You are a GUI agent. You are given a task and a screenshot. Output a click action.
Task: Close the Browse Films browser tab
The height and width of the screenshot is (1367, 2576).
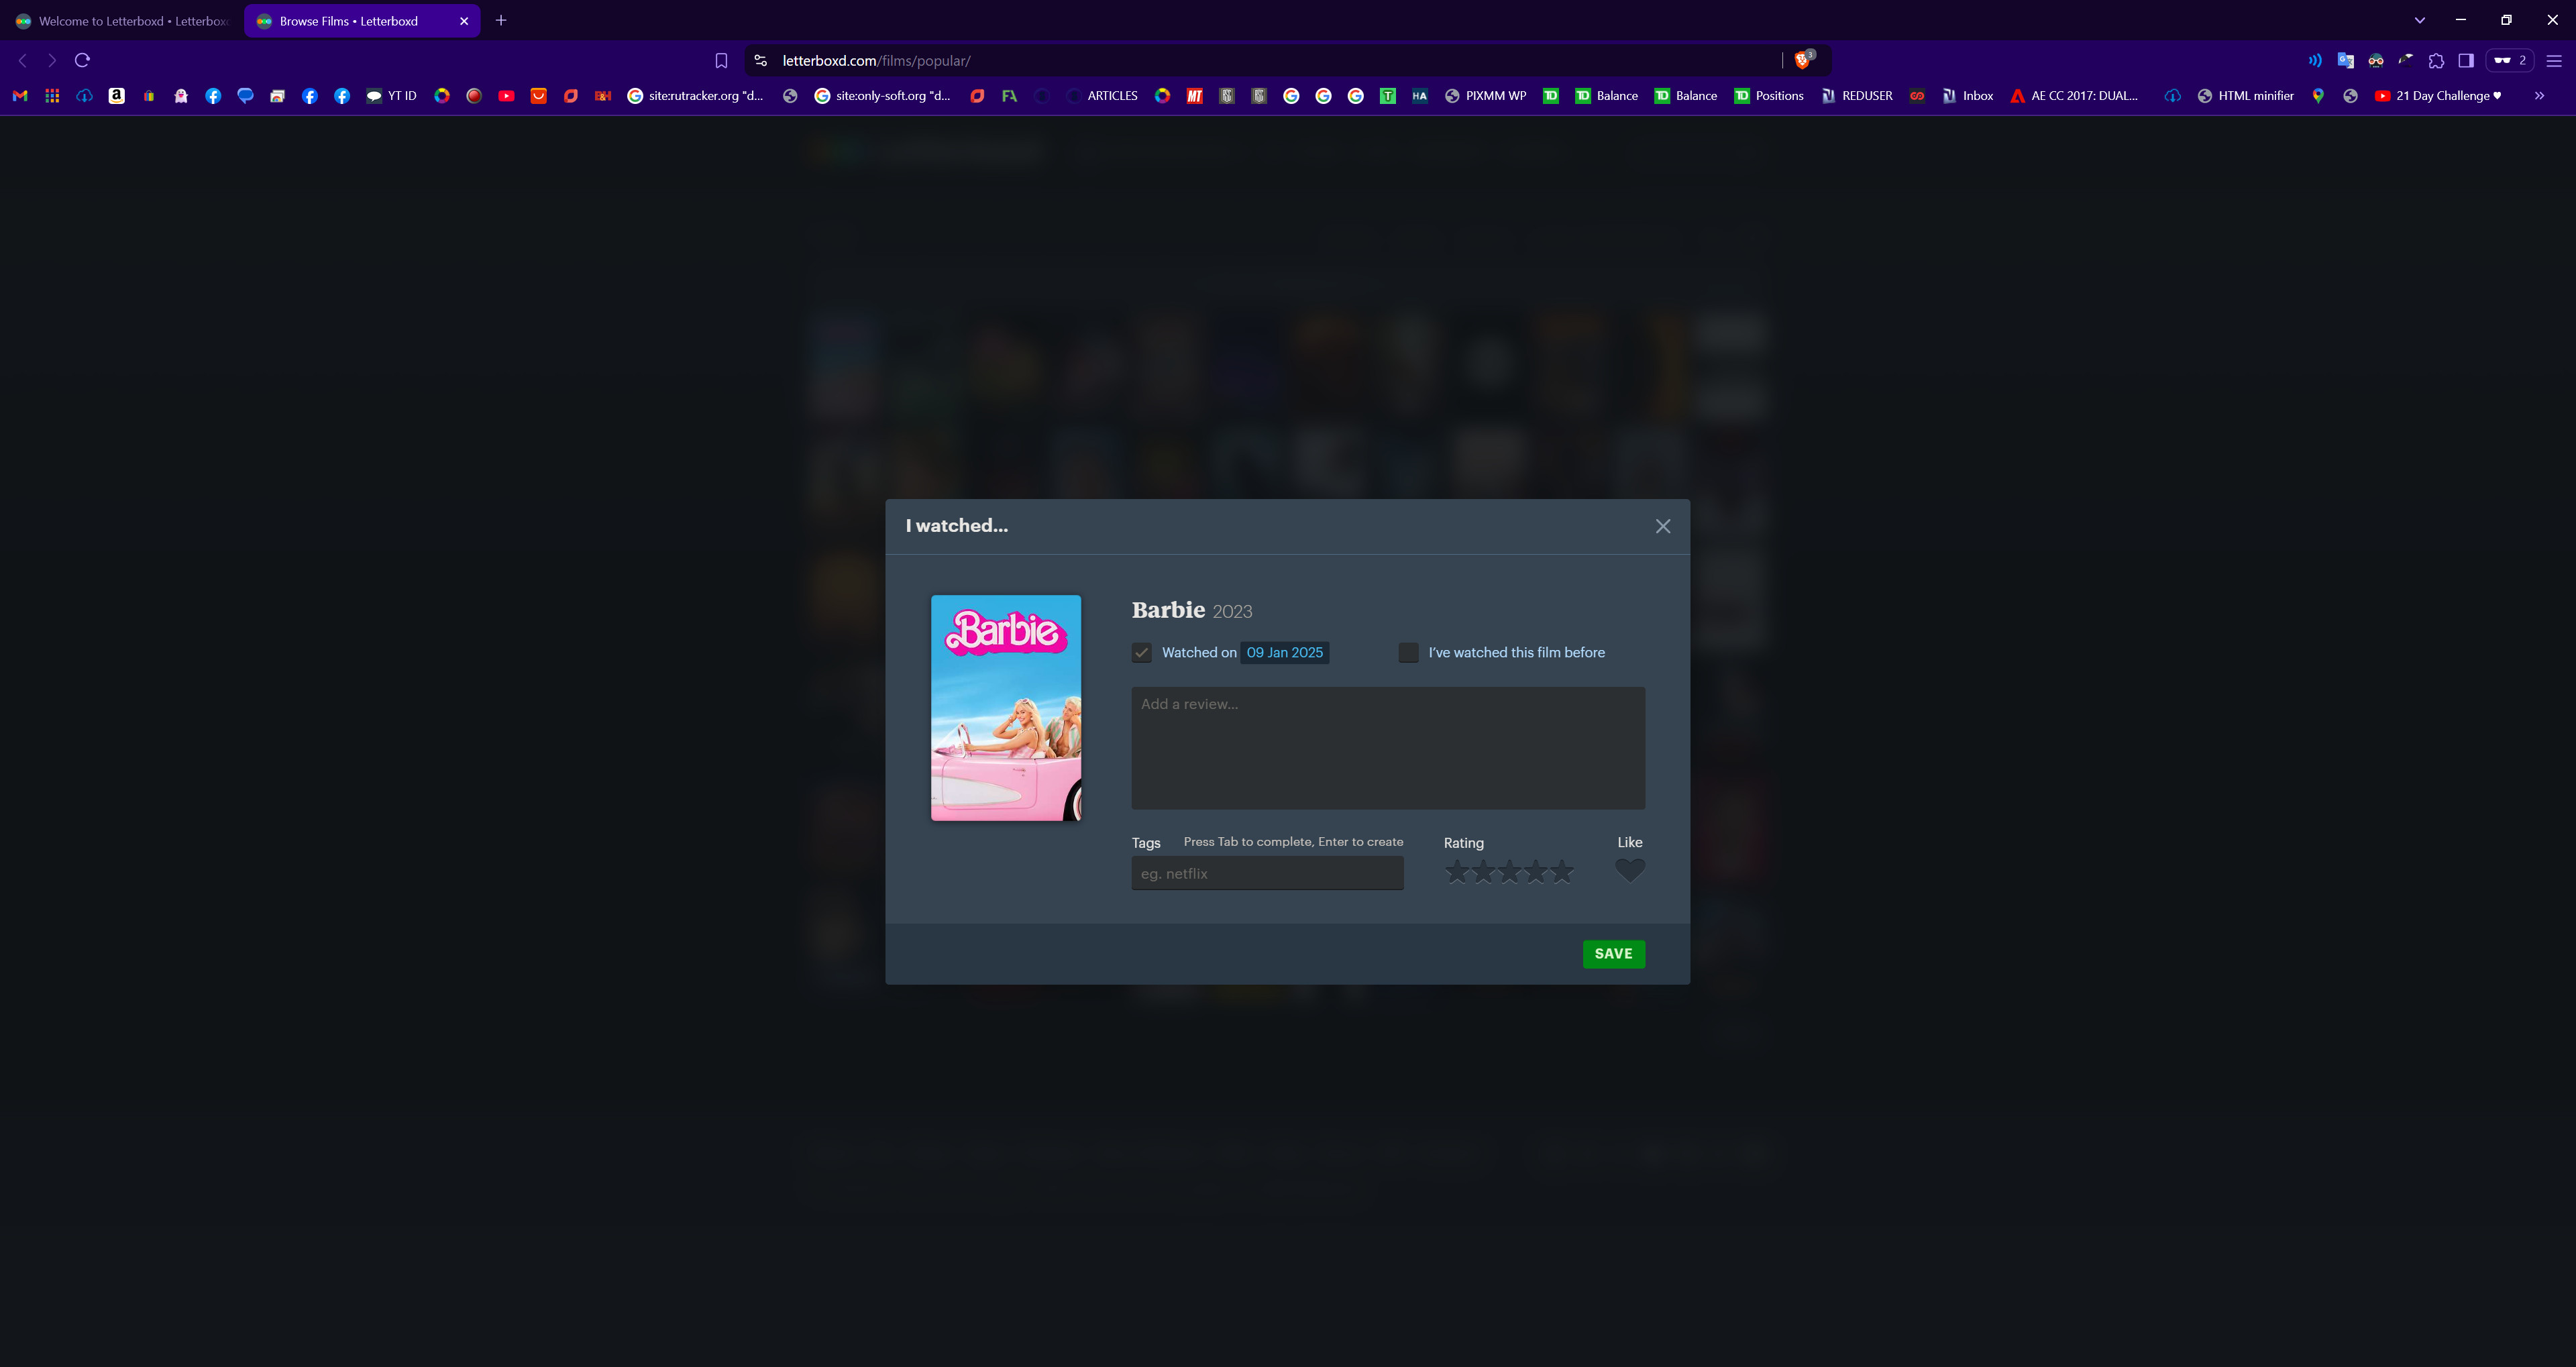tap(464, 21)
